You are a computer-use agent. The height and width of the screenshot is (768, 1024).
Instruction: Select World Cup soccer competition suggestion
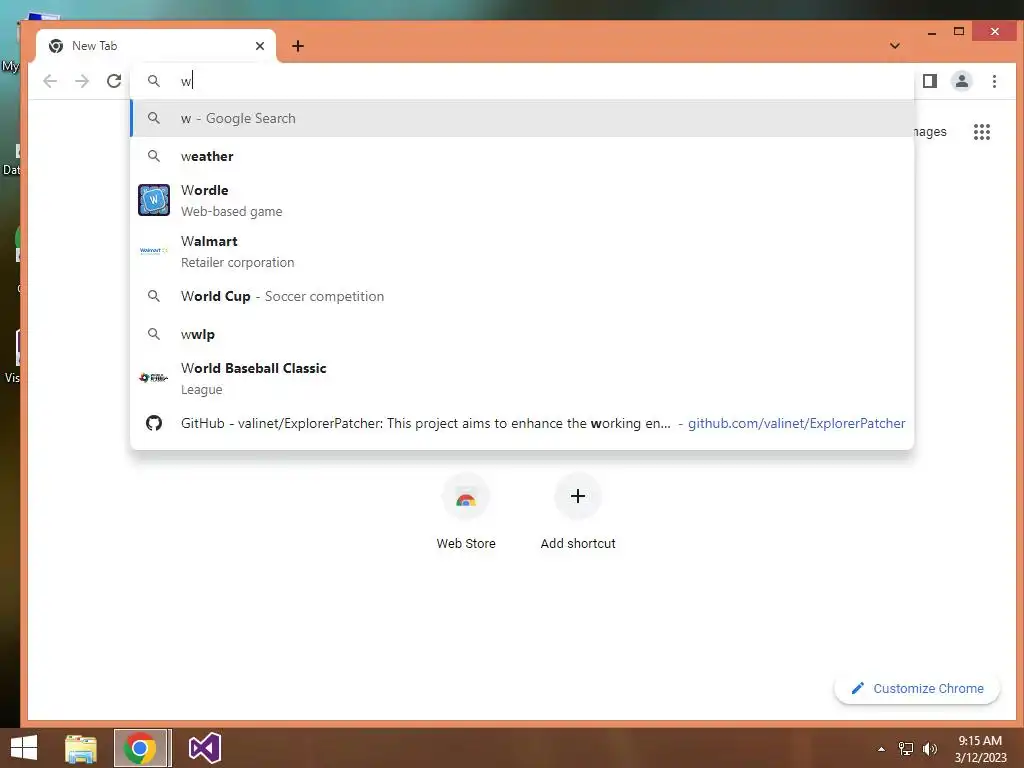(x=522, y=296)
